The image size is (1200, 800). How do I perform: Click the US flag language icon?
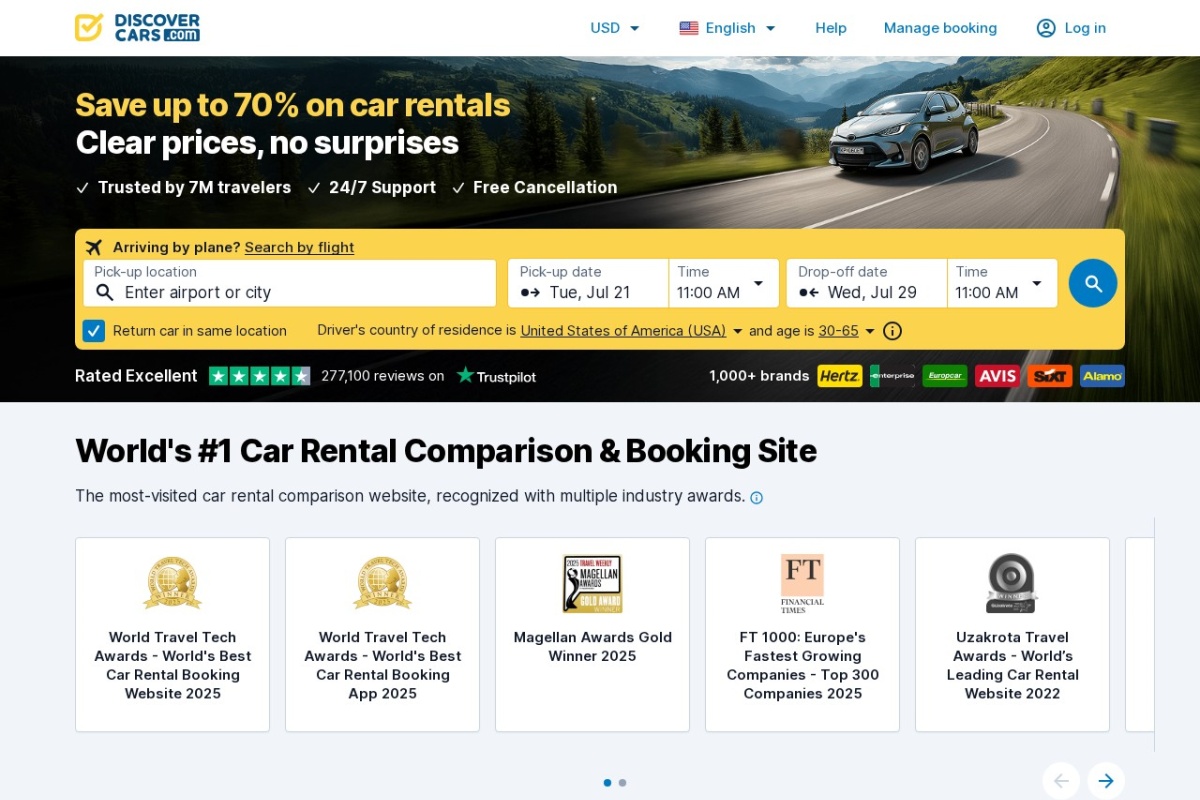click(689, 28)
